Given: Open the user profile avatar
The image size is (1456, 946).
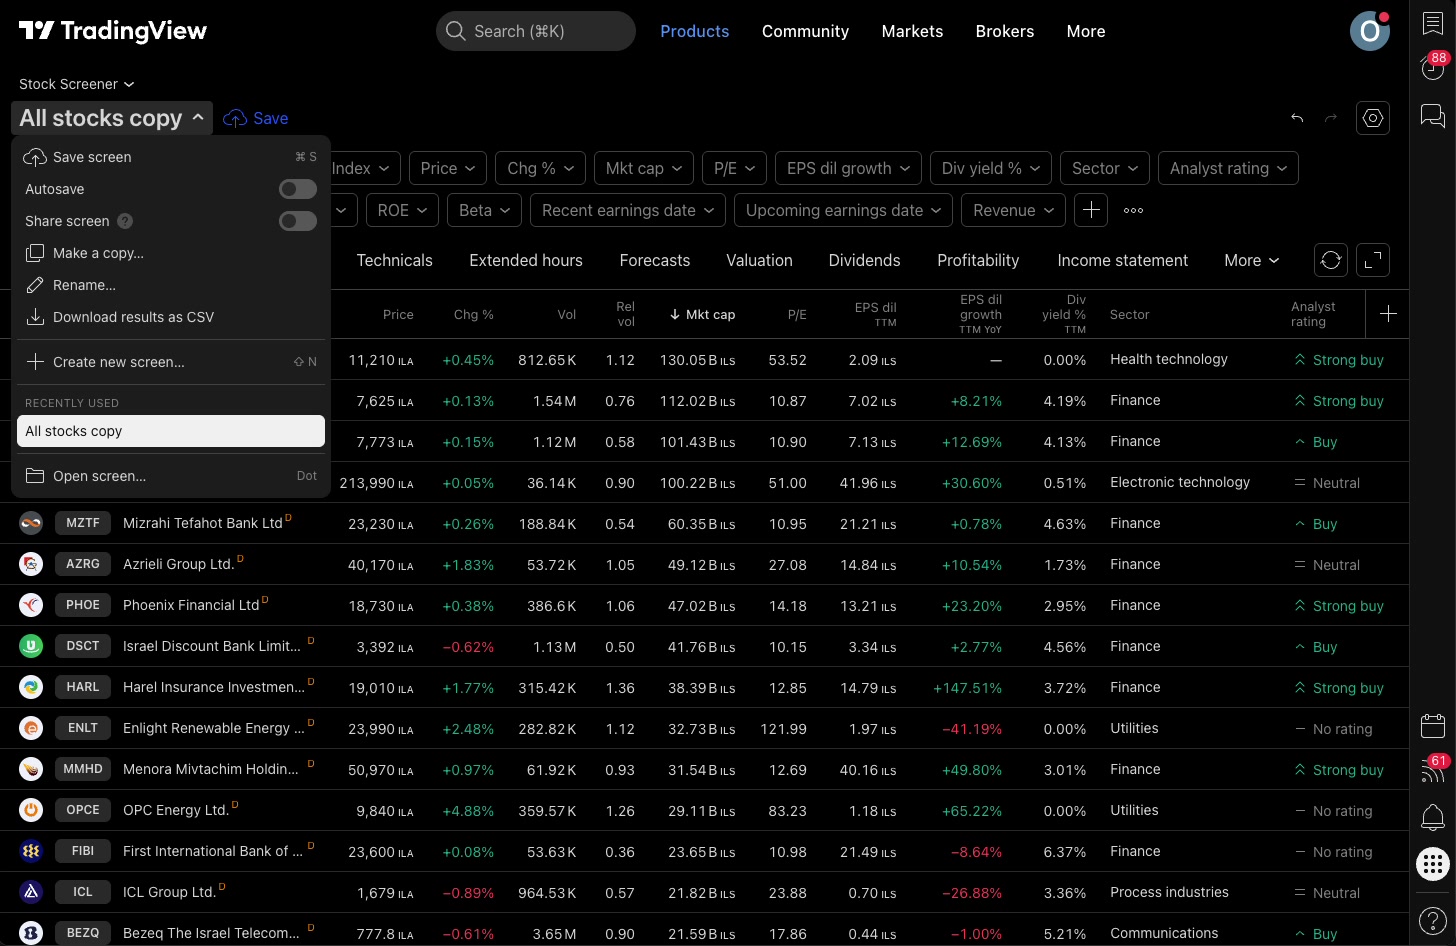Looking at the screenshot, I should point(1369,31).
